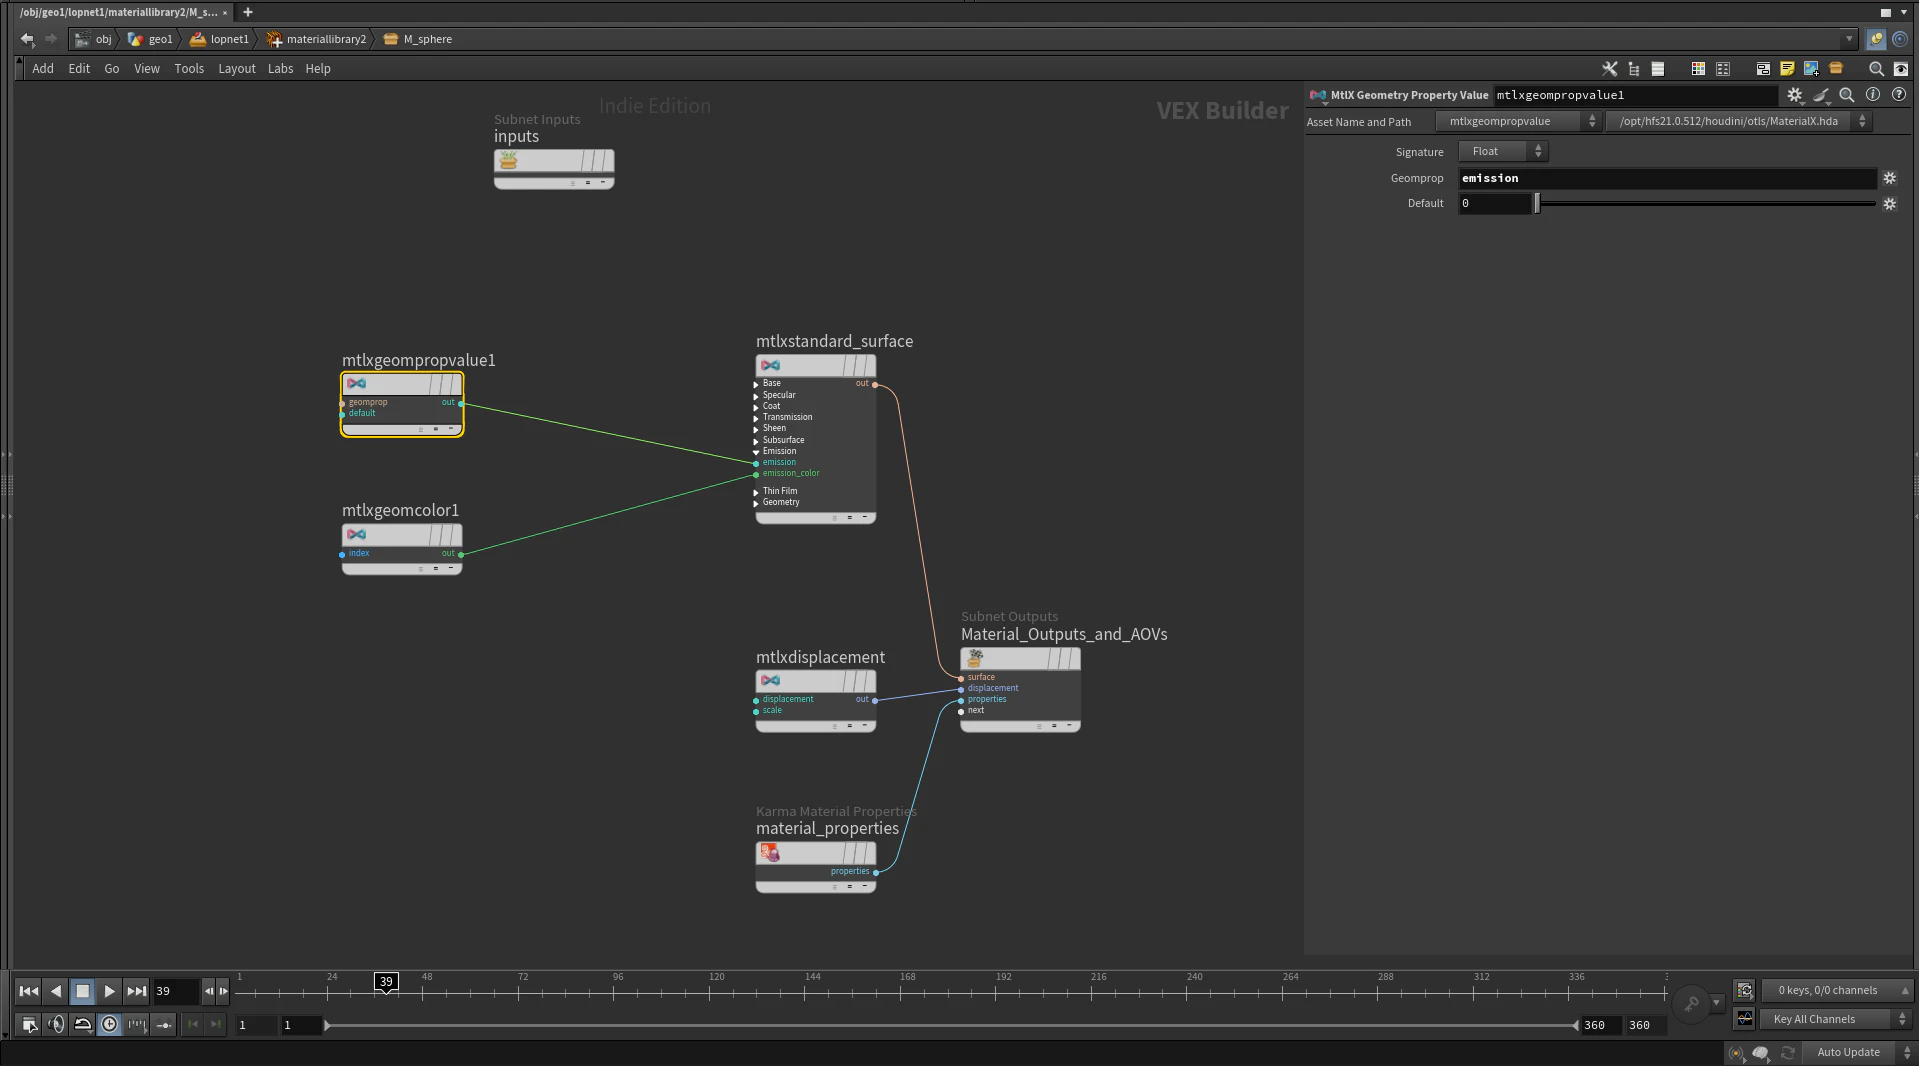Viewport: 1919px width, 1066px height.
Task: Open the mtlxgeompropvalue asset name dropdown
Action: point(1519,121)
